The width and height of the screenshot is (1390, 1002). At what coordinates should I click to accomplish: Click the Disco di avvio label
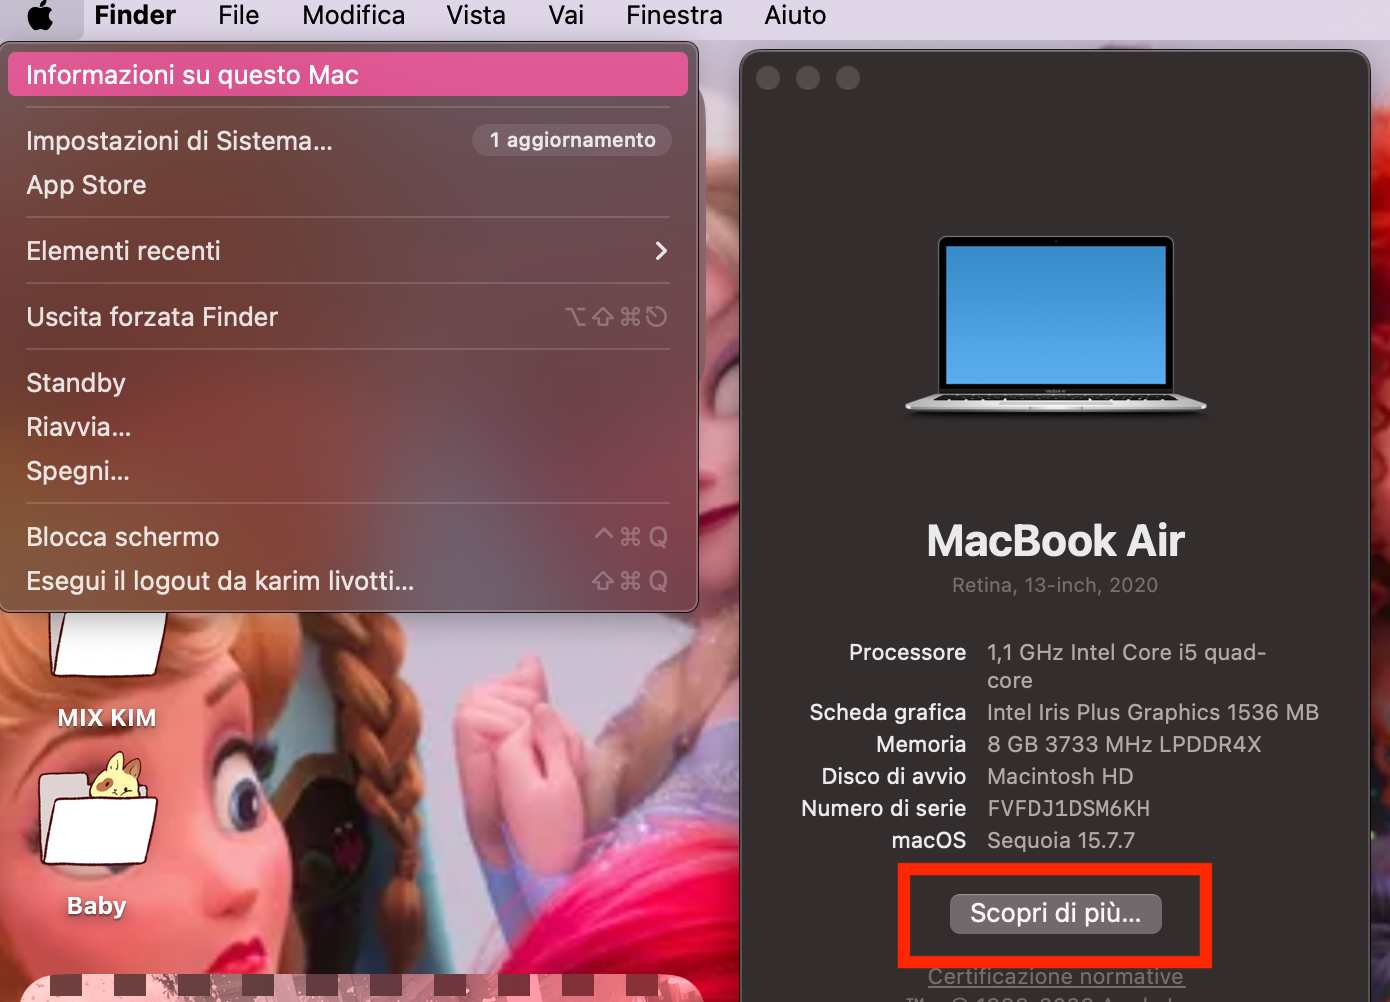tap(894, 776)
